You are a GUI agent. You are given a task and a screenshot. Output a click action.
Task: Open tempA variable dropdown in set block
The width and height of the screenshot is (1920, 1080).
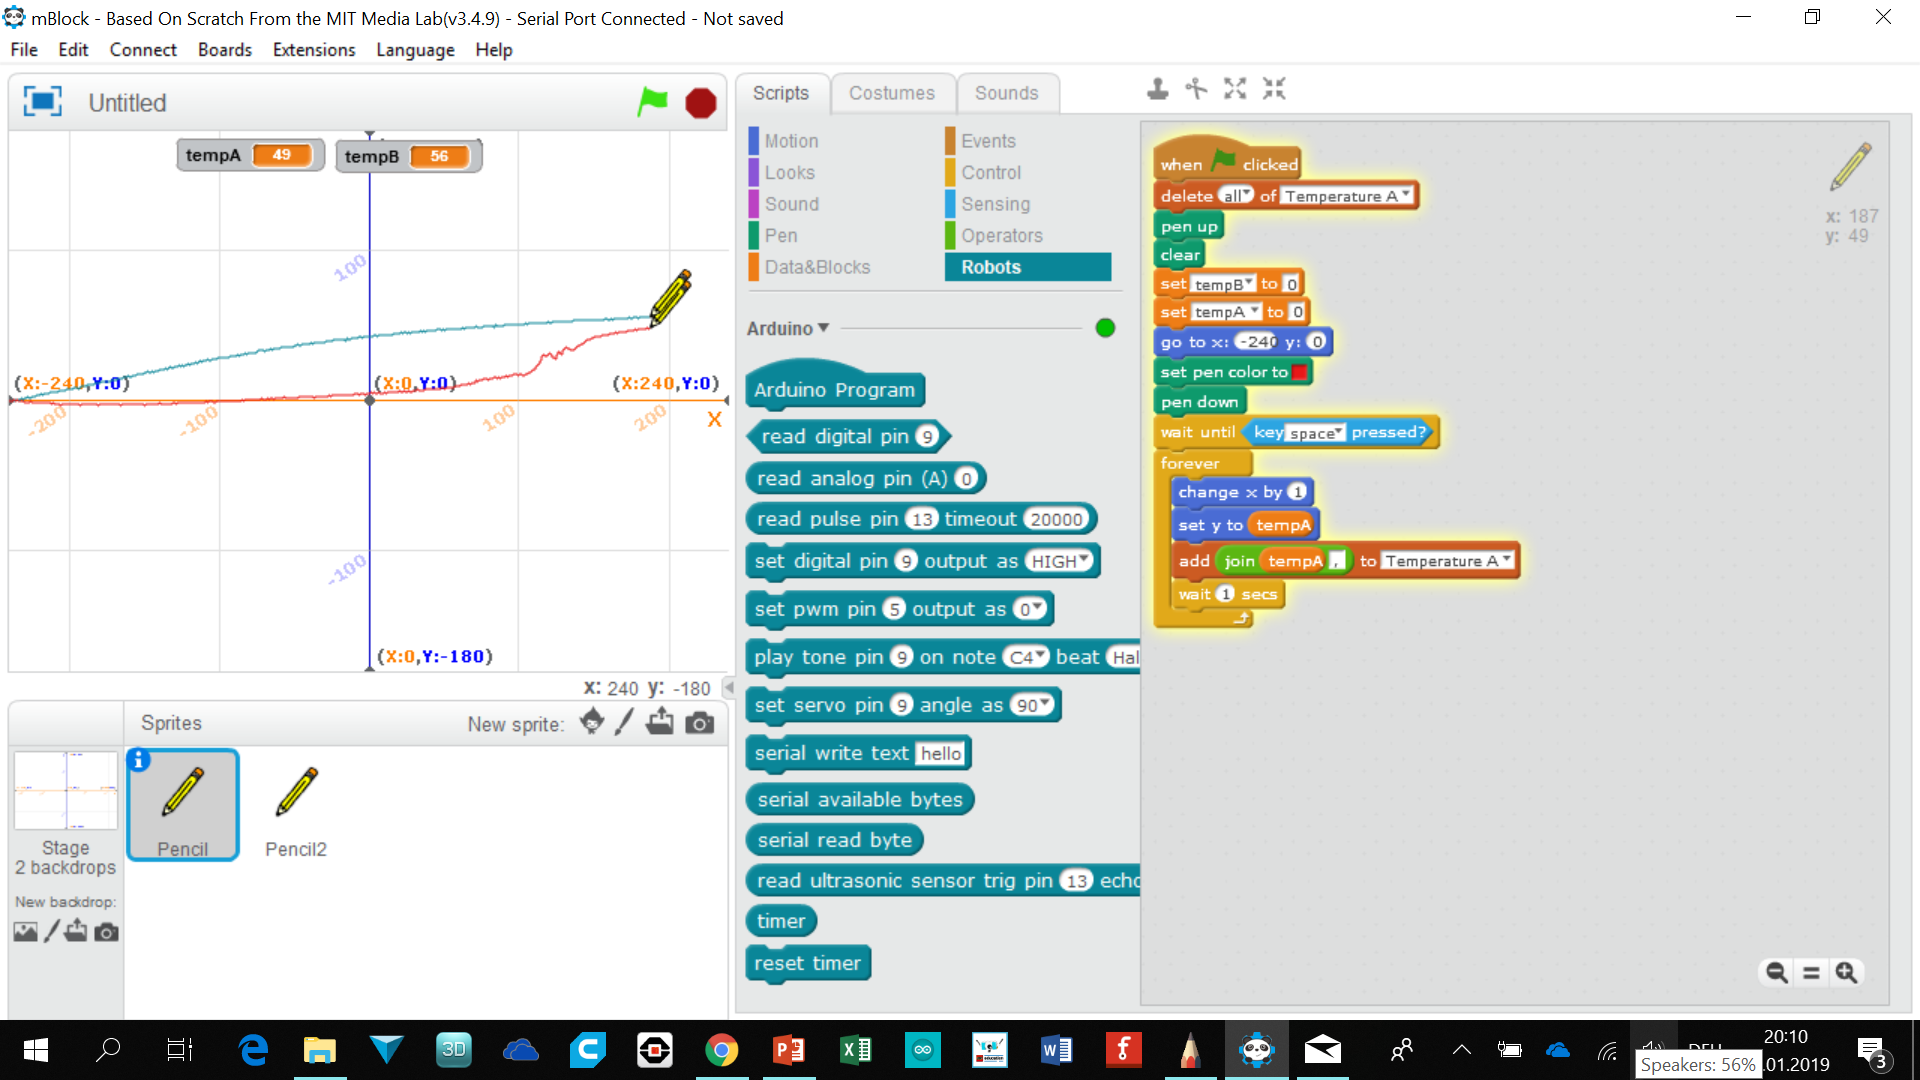coord(1226,312)
